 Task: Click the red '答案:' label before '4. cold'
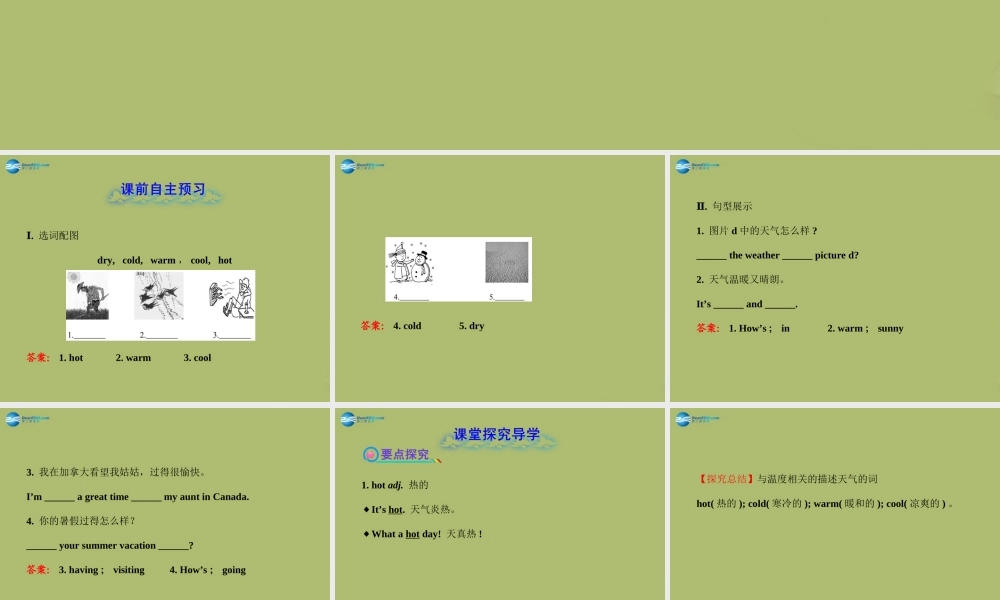pyautogui.click(x=372, y=326)
